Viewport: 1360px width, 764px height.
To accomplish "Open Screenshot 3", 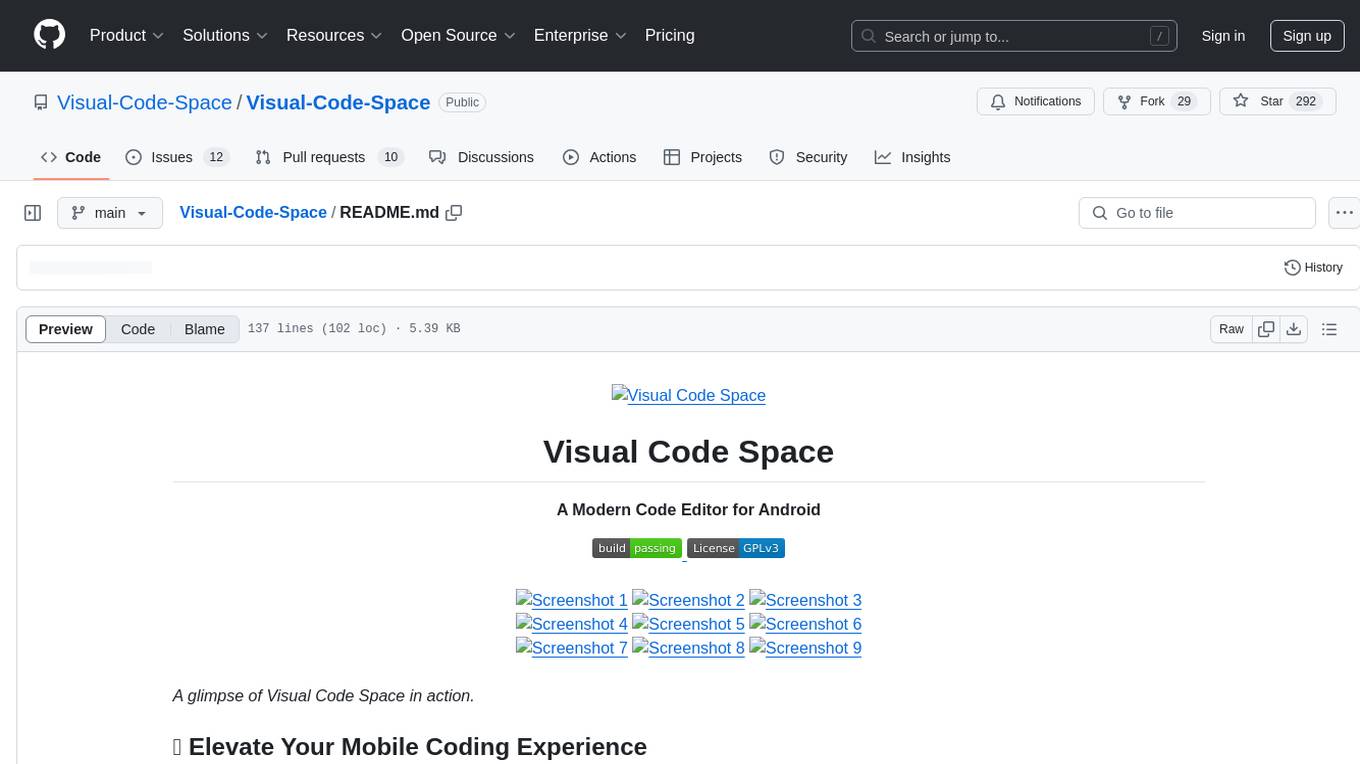I will pos(806,600).
